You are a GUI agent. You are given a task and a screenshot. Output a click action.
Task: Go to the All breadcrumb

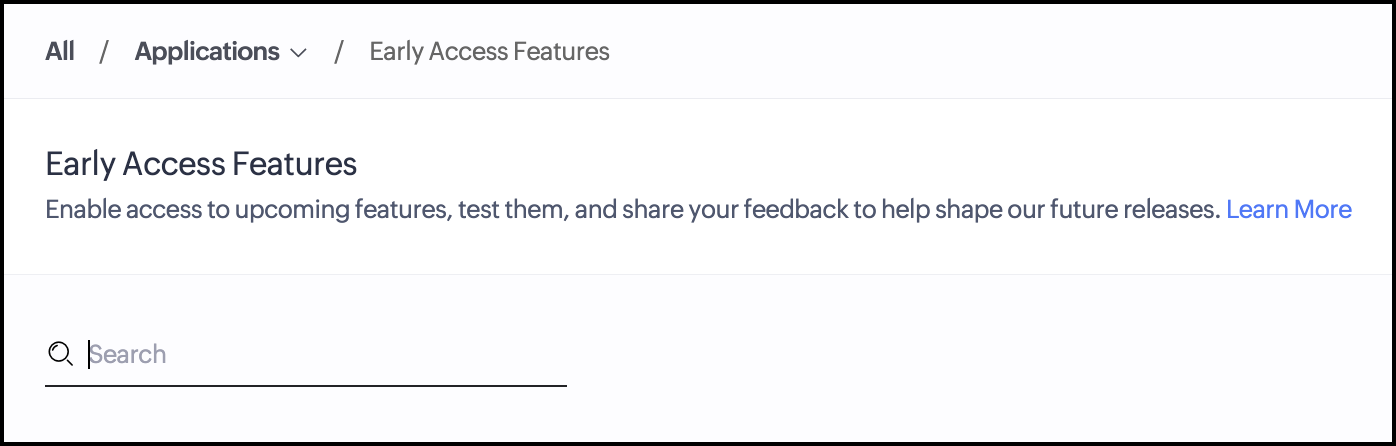click(60, 52)
